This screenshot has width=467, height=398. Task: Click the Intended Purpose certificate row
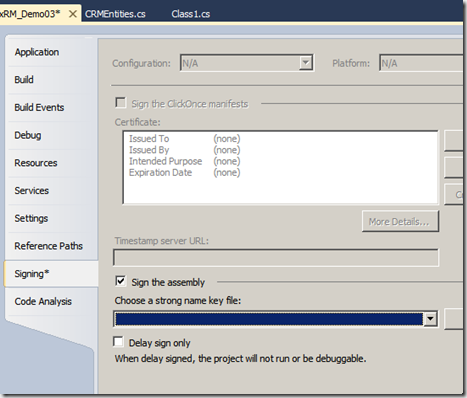coord(184,161)
